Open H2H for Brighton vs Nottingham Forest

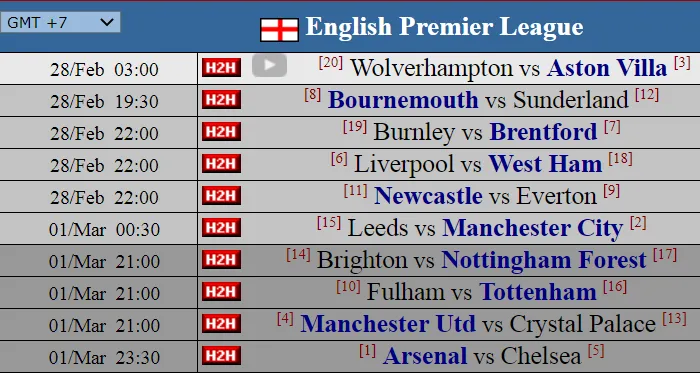coord(221,260)
